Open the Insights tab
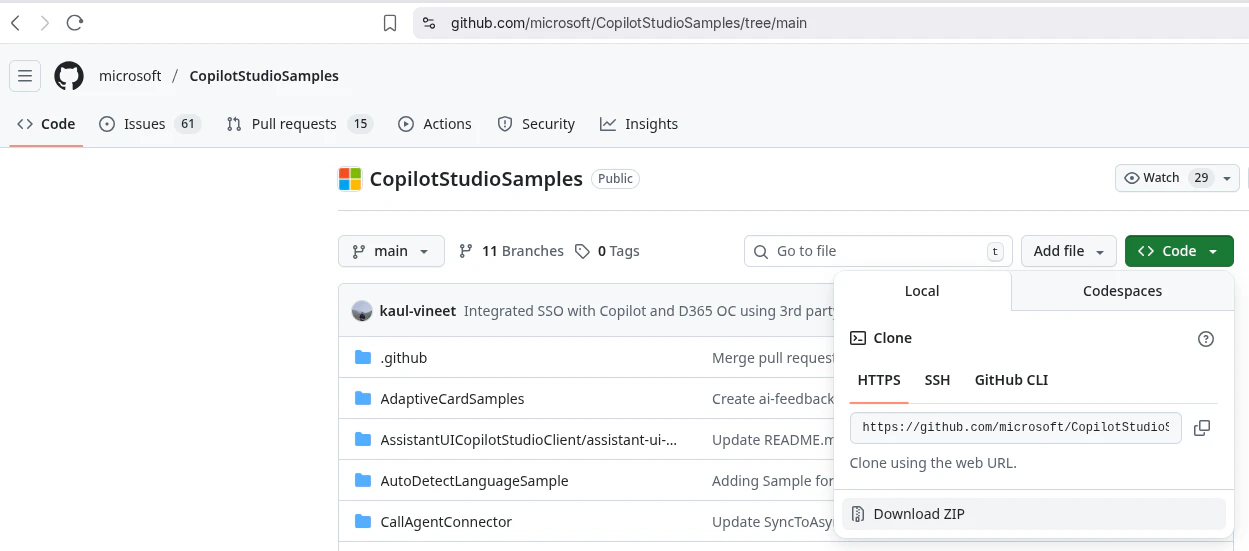 639,124
